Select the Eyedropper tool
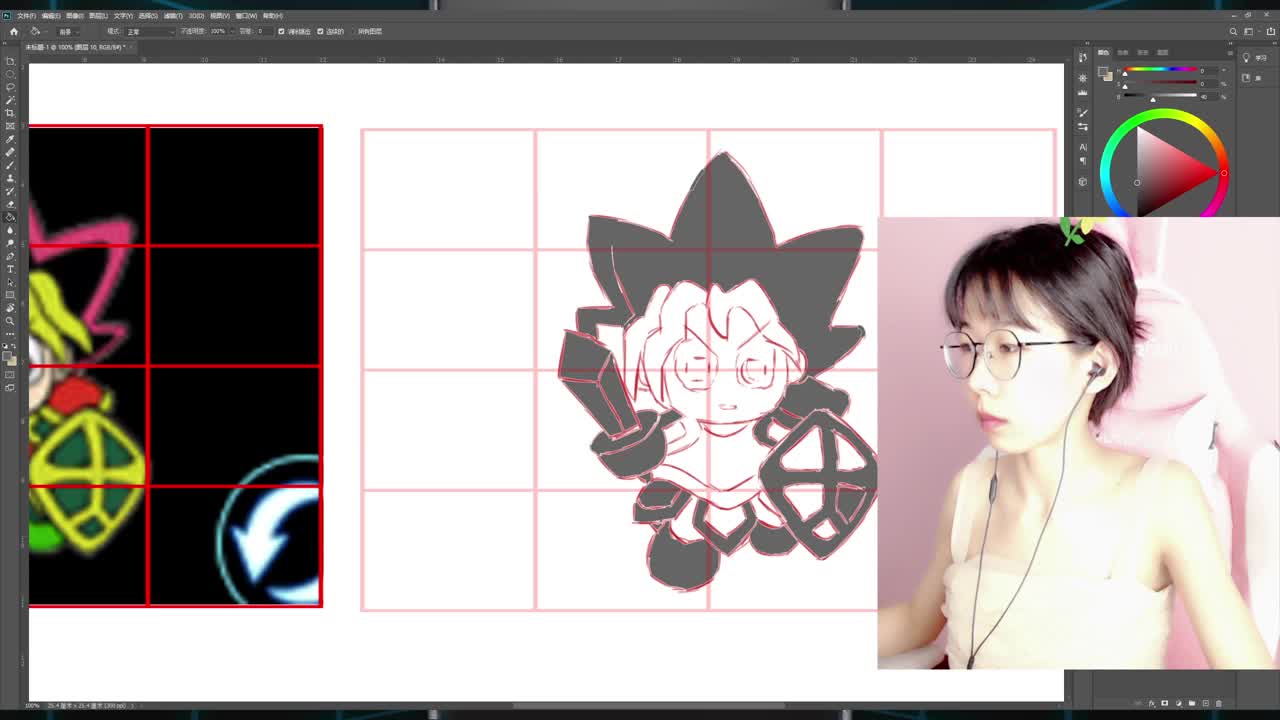Image resolution: width=1280 pixels, height=720 pixels. 10,139
